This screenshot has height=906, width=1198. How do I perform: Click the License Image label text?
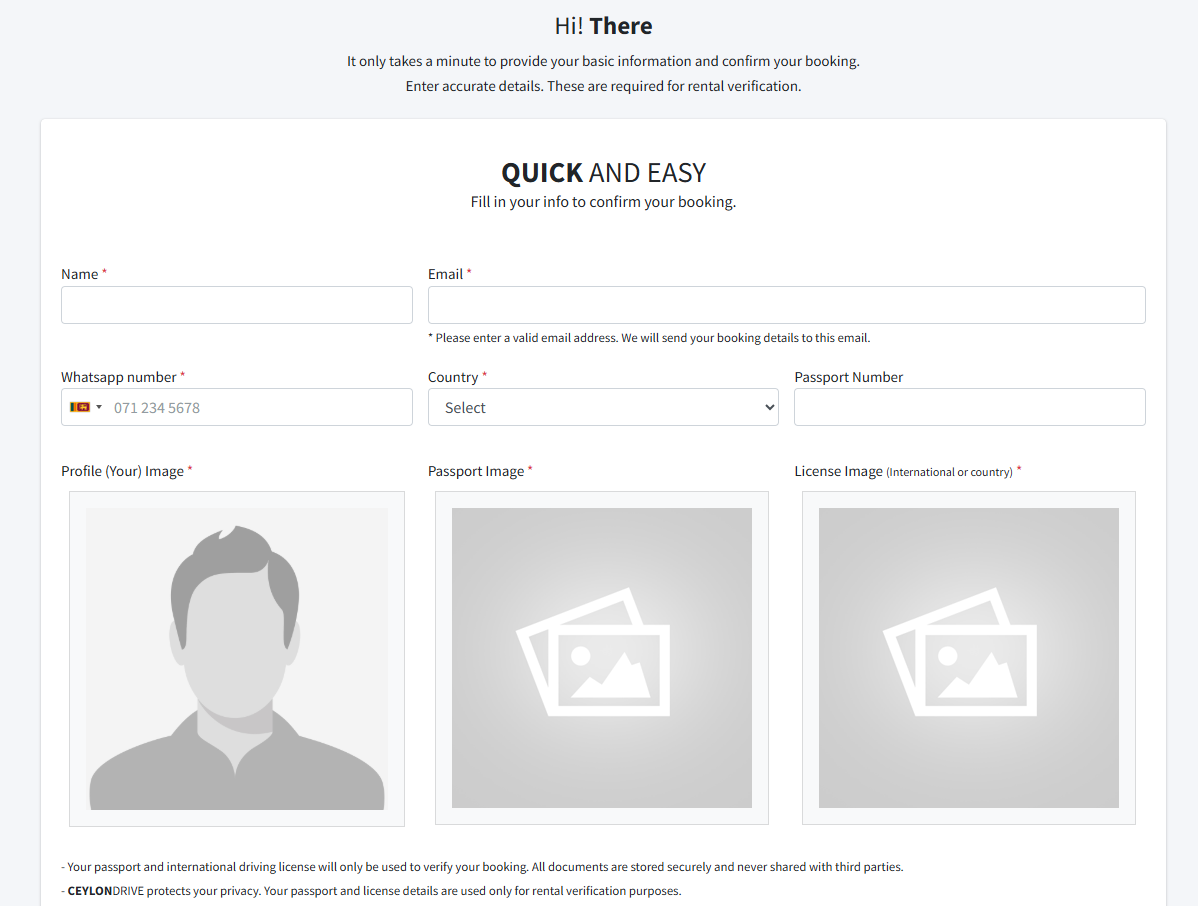(x=838, y=471)
